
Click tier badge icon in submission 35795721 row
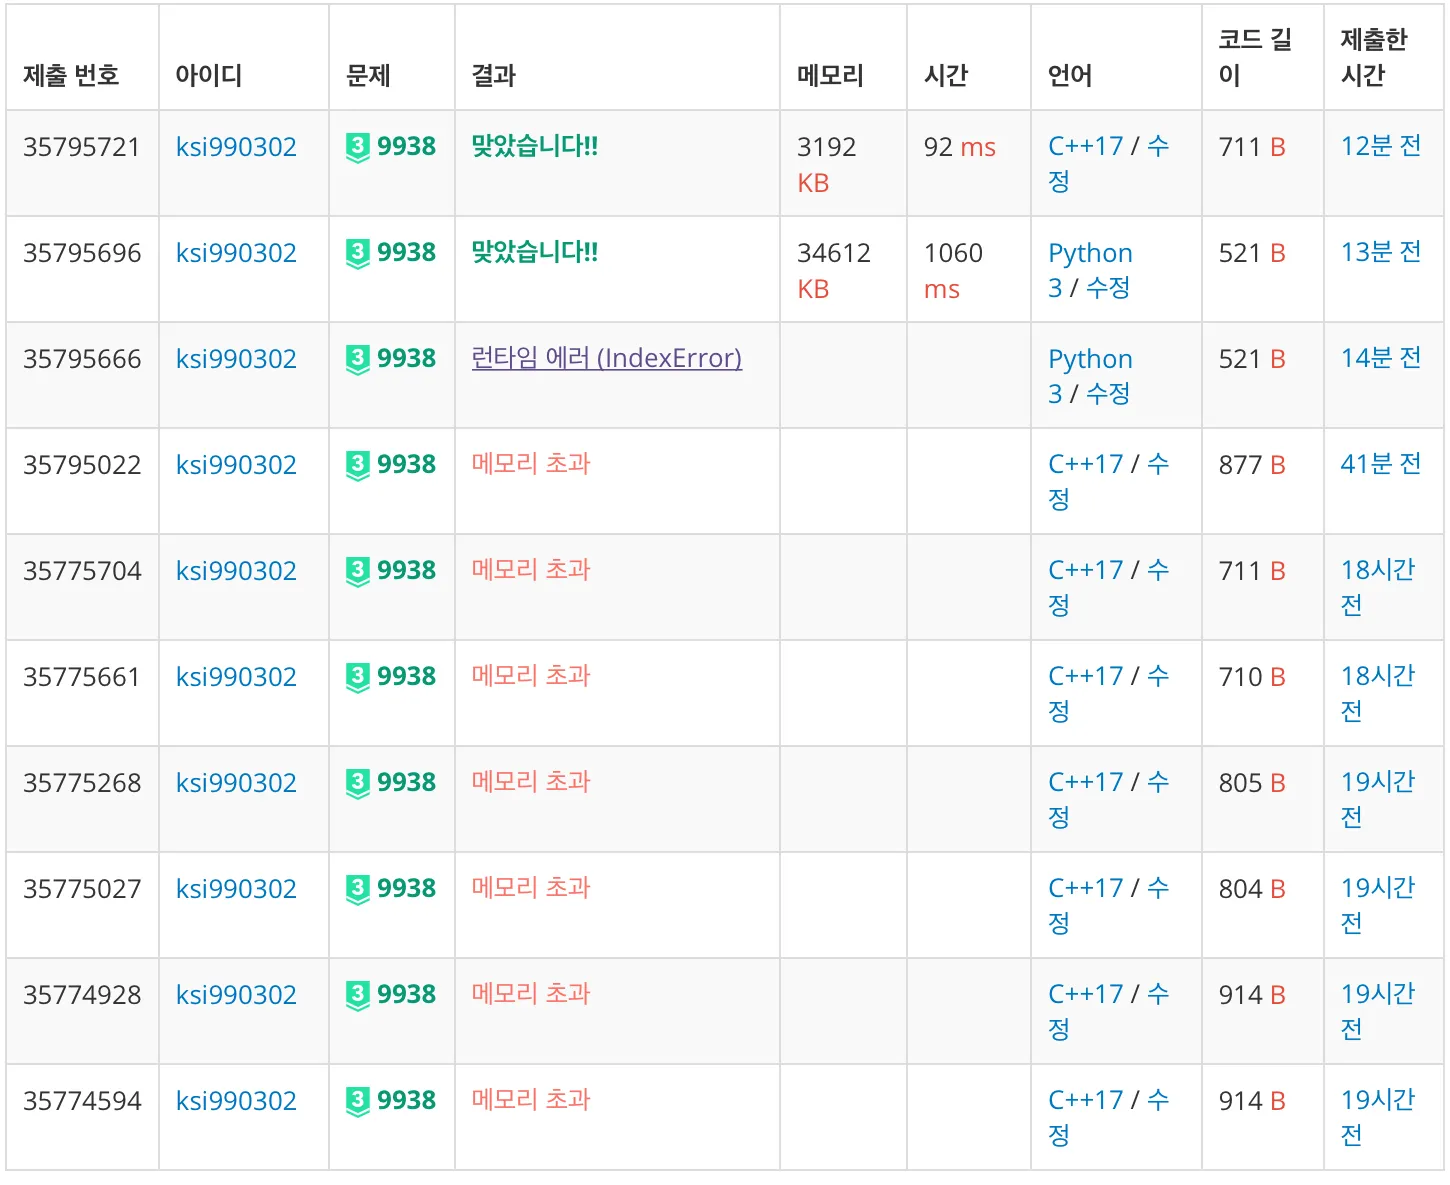coord(358,148)
